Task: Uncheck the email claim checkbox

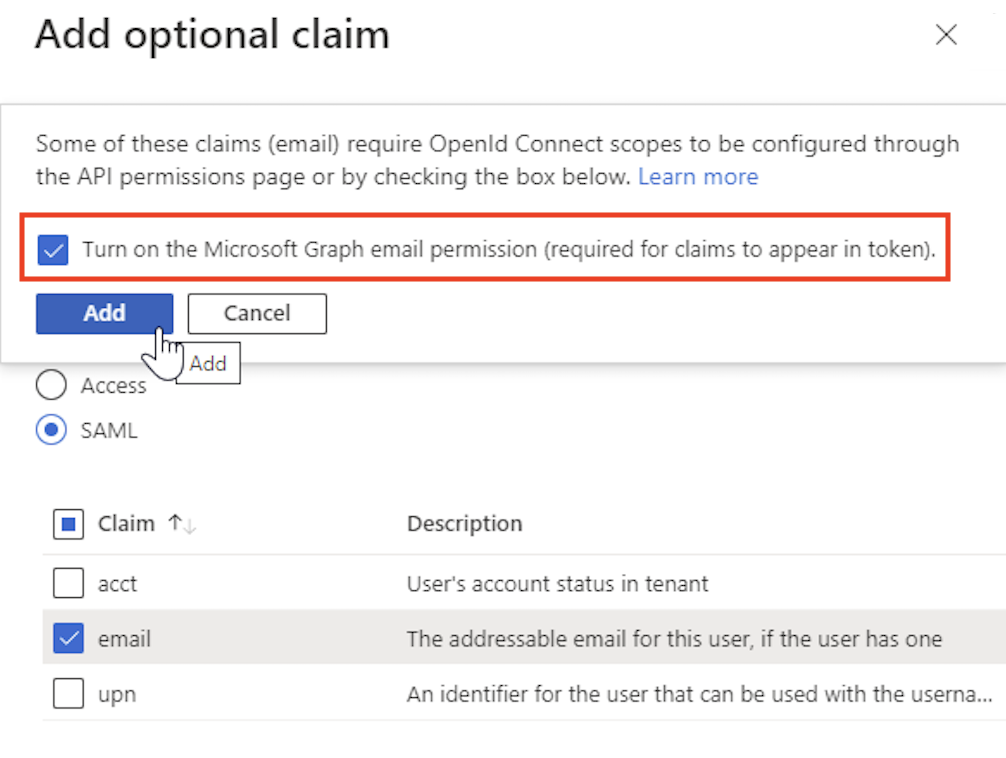Action: [x=68, y=638]
